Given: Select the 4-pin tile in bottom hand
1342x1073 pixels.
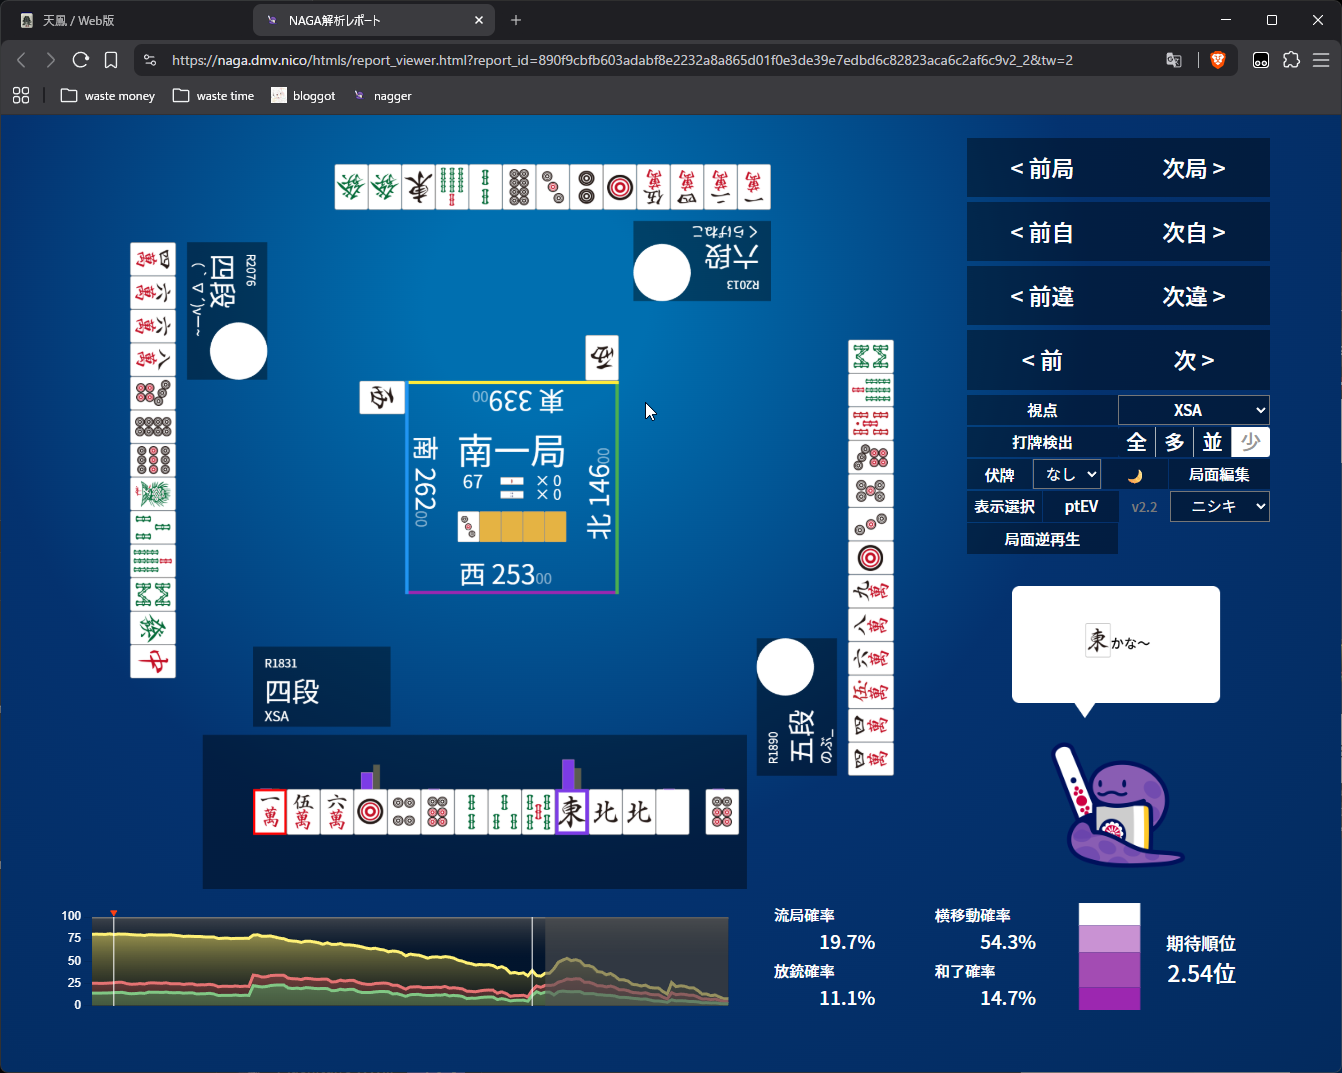Looking at the screenshot, I should pos(404,811).
